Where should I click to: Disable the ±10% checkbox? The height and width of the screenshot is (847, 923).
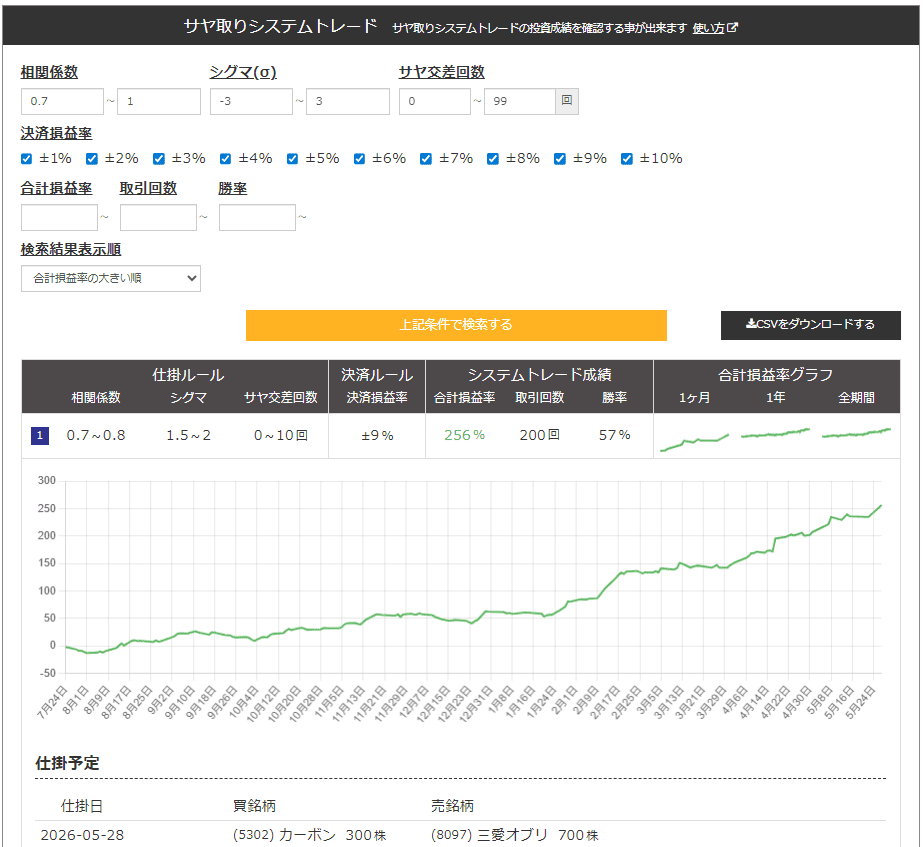[627, 159]
